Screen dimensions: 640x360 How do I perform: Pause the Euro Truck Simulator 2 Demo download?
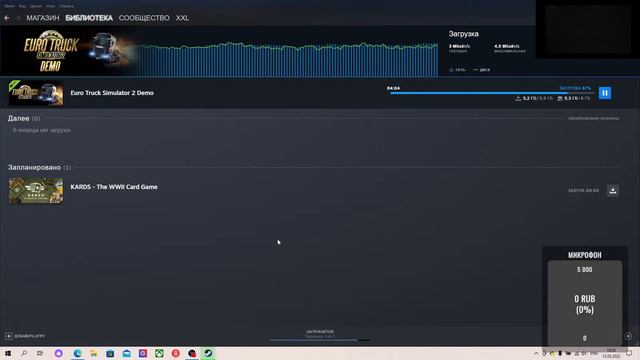605,93
